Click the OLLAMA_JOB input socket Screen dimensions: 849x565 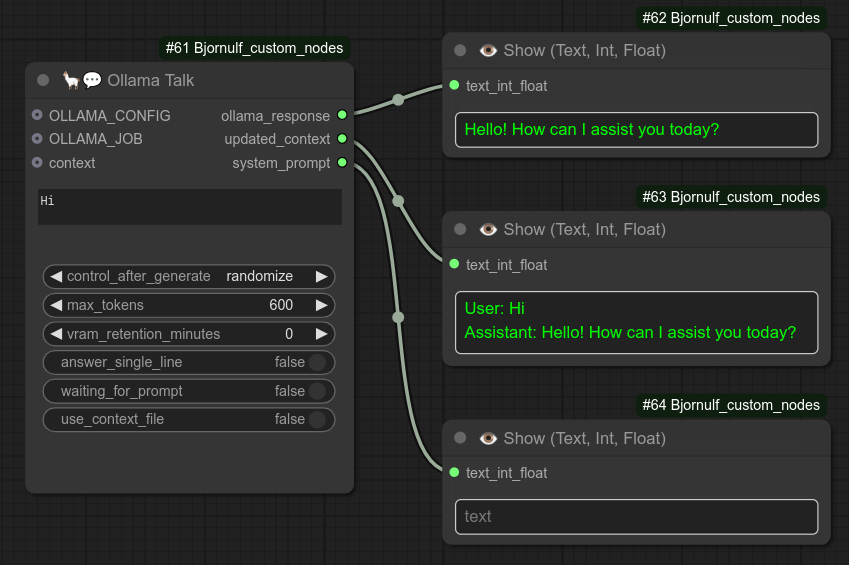(37, 138)
